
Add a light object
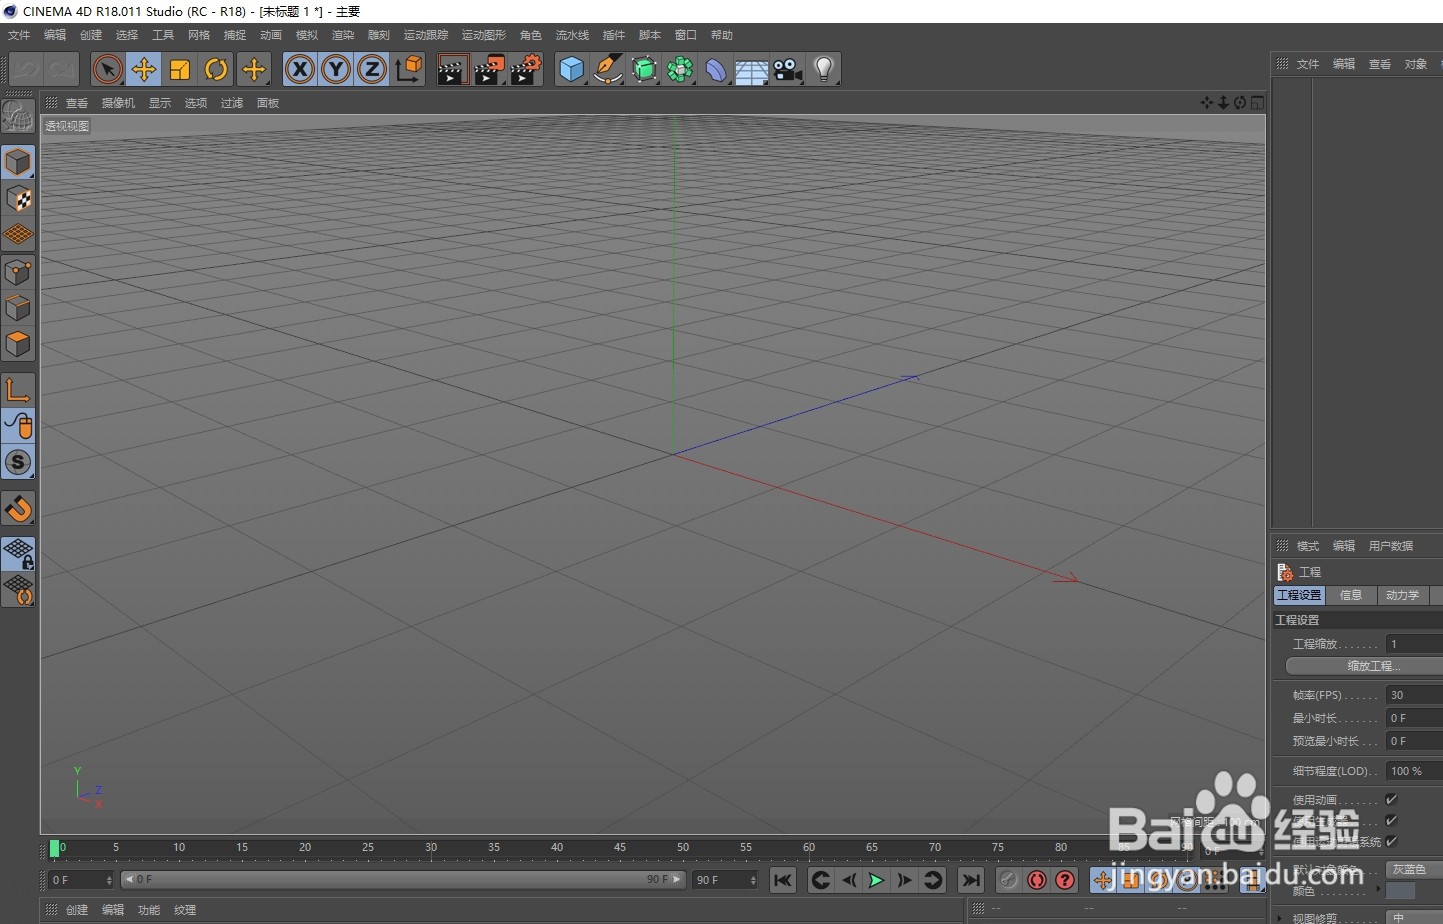pyautogui.click(x=824, y=69)
